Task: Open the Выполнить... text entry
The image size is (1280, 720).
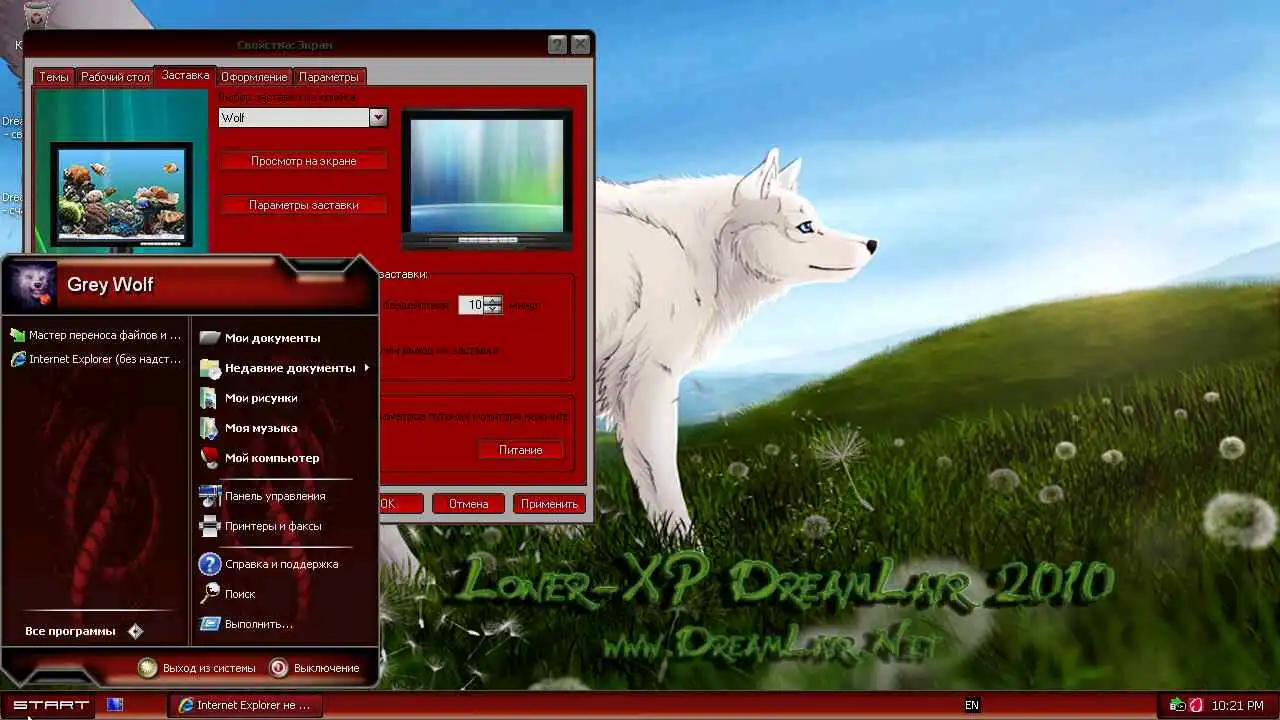Action: (259, 624)
